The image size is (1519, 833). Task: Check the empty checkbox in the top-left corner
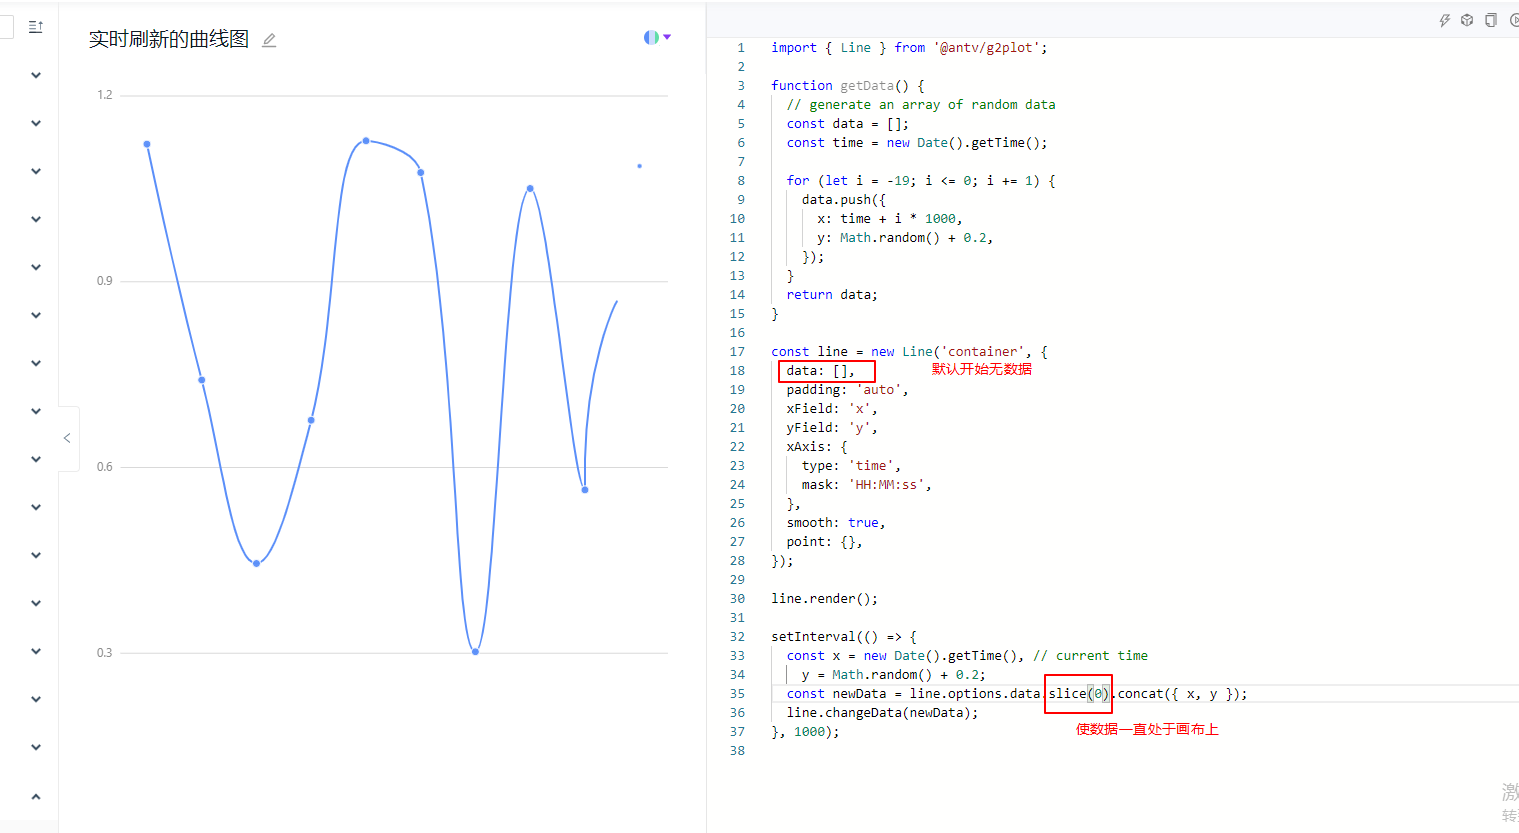pyautogui.click(x=8, y=27)
